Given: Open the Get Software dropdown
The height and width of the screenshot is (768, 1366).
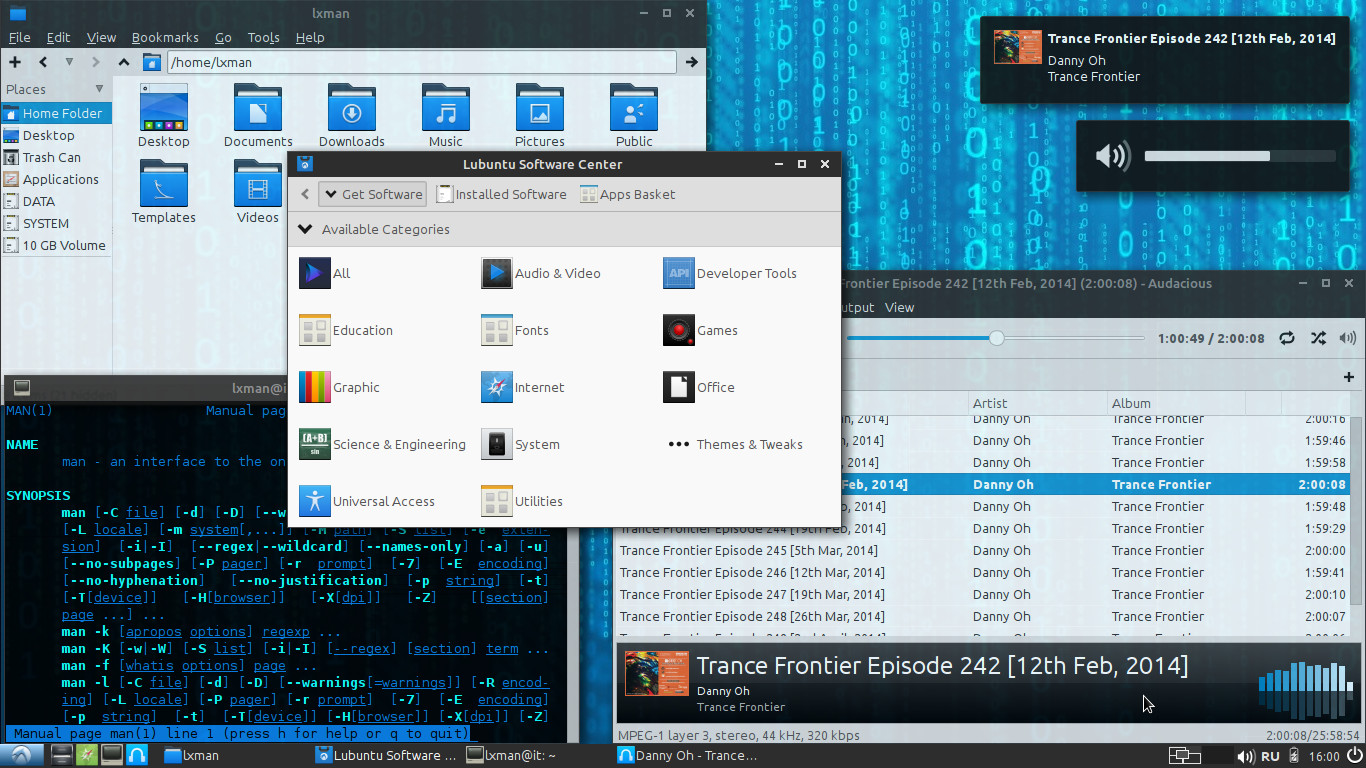Looking at the screenshot, I should (x=373, y=194).
